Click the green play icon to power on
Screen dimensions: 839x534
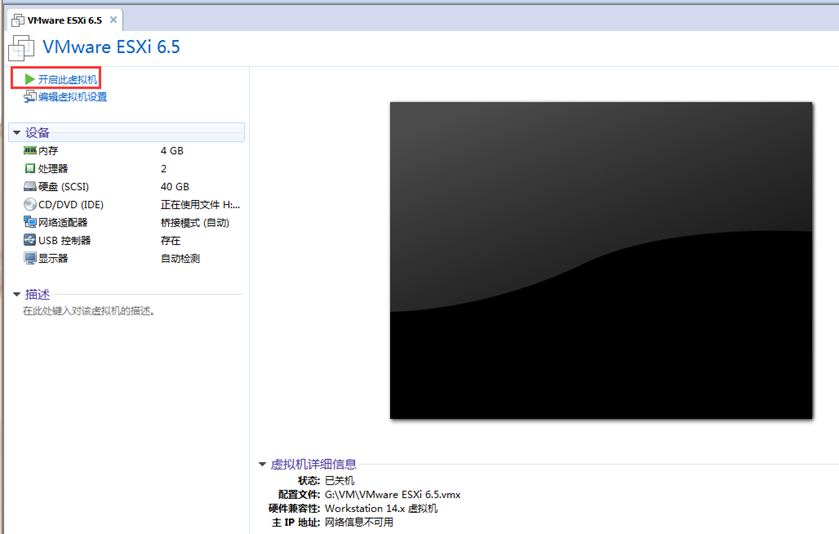(30, 80)
